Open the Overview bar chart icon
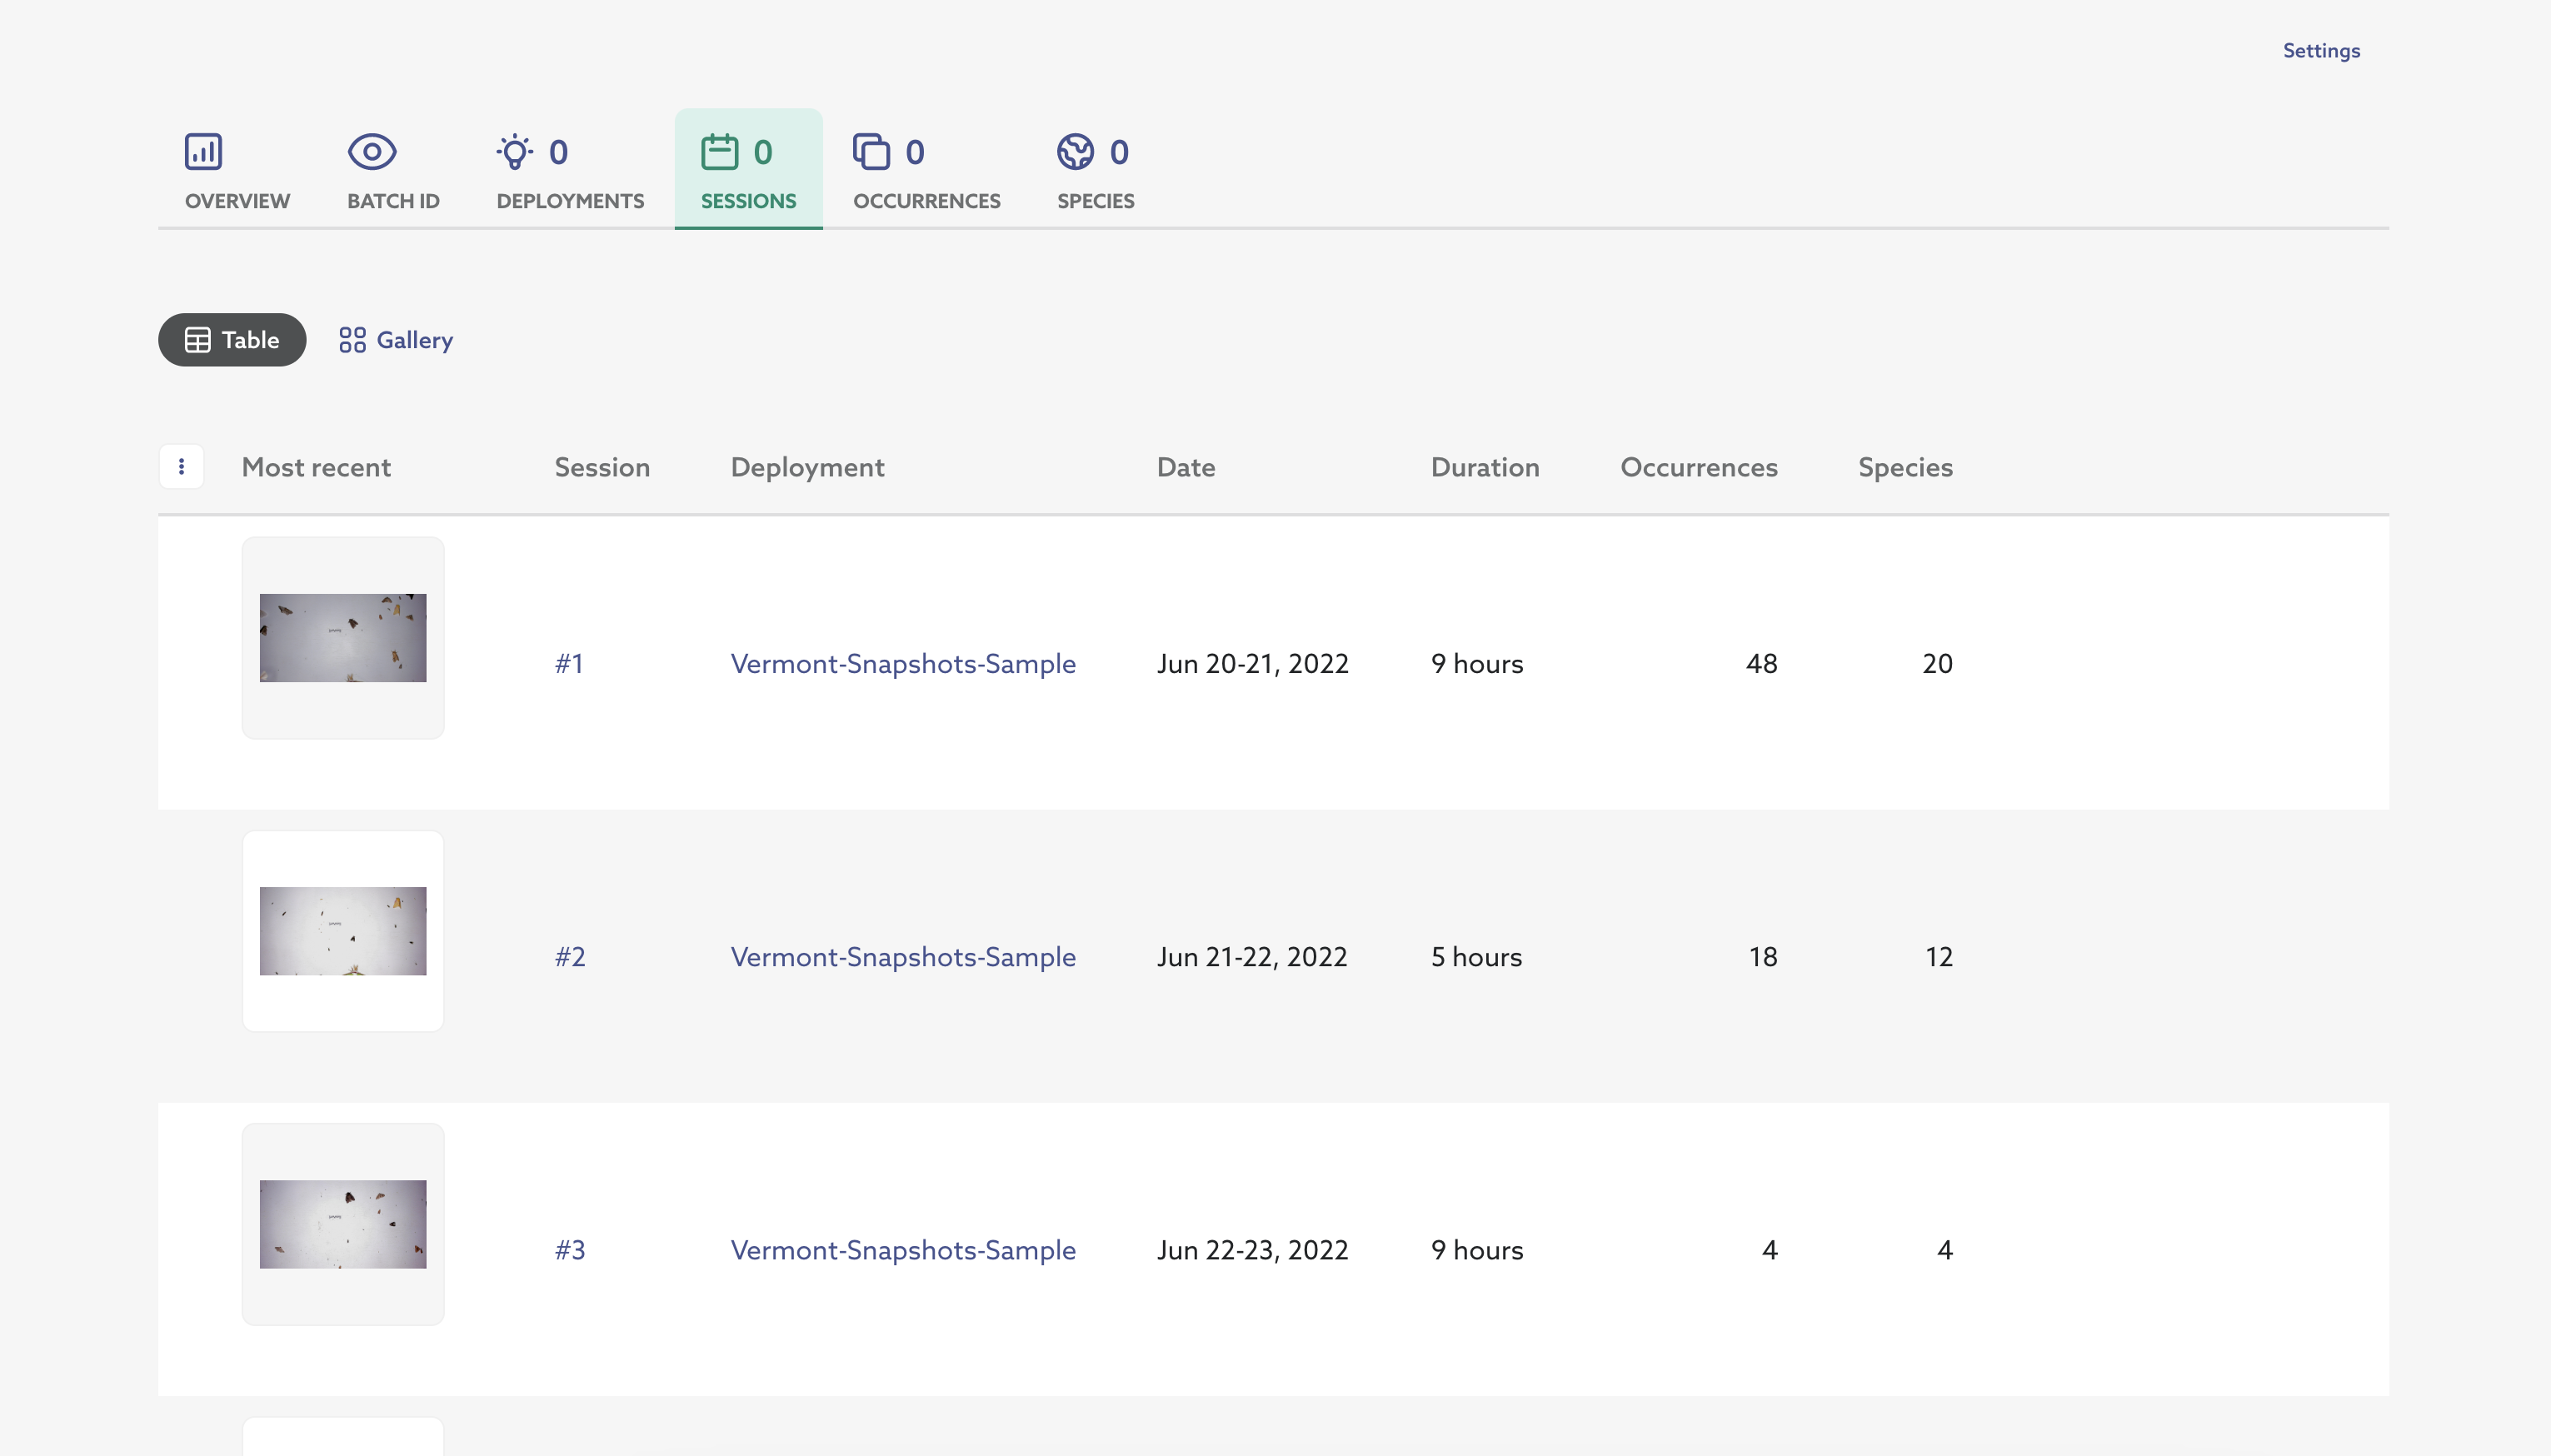This screenshot has width=2551, height=1456. [x=203, y=152]
